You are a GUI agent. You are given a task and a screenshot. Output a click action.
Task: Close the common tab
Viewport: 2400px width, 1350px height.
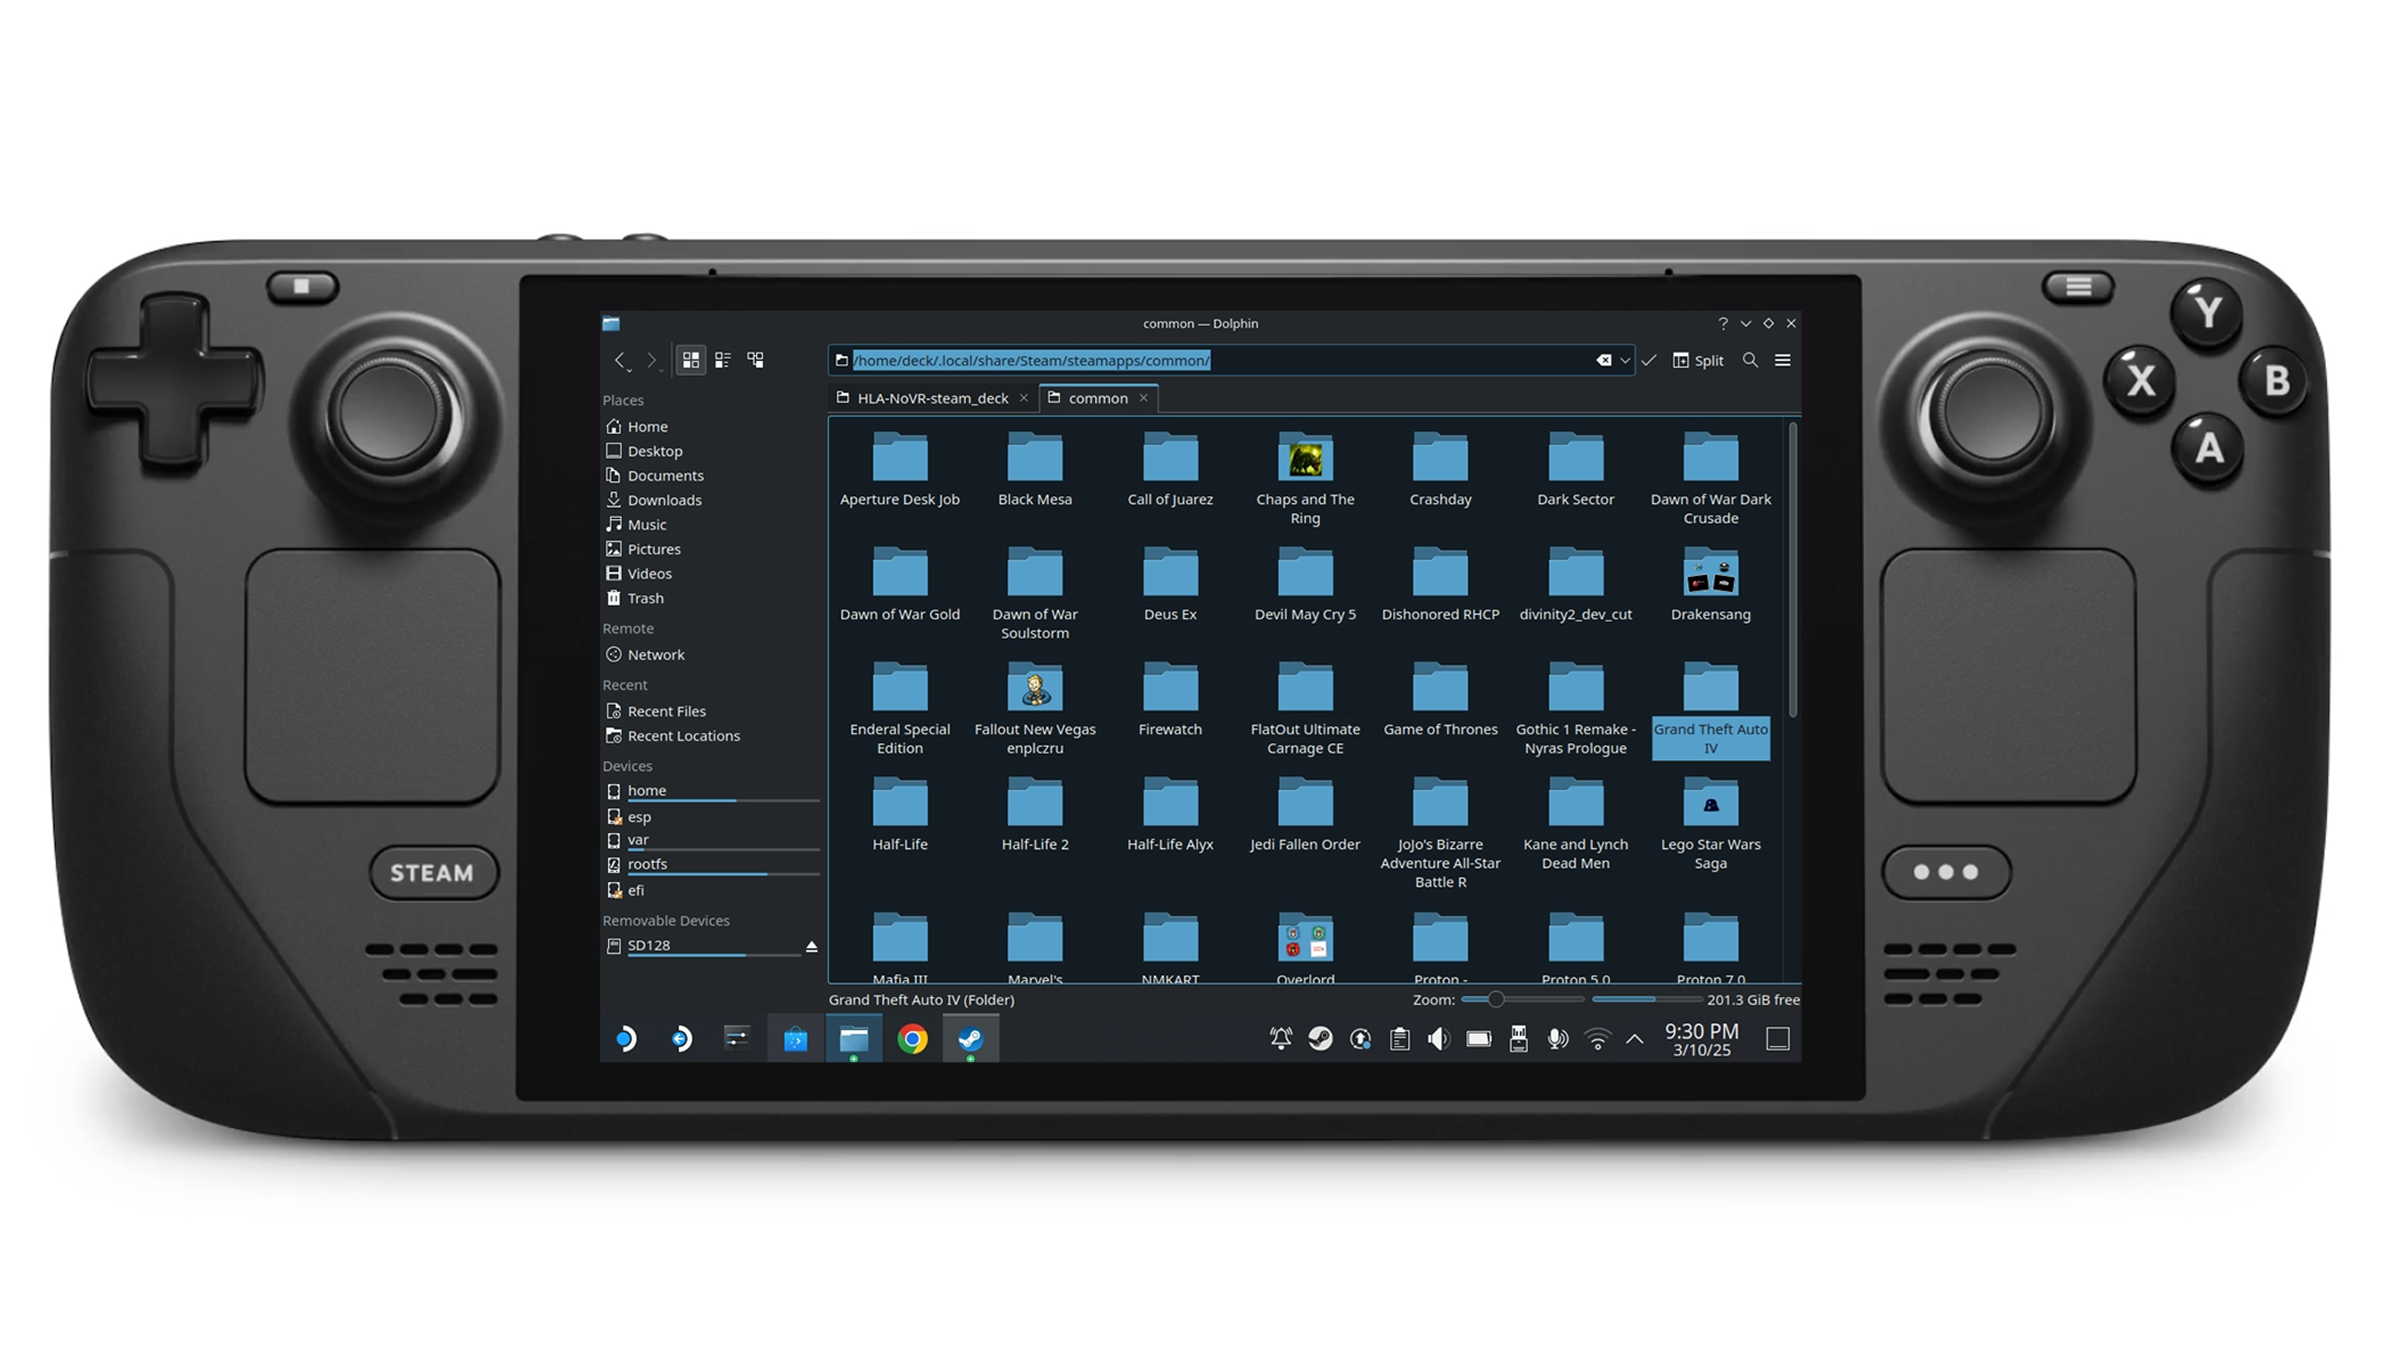(1144, 398)
